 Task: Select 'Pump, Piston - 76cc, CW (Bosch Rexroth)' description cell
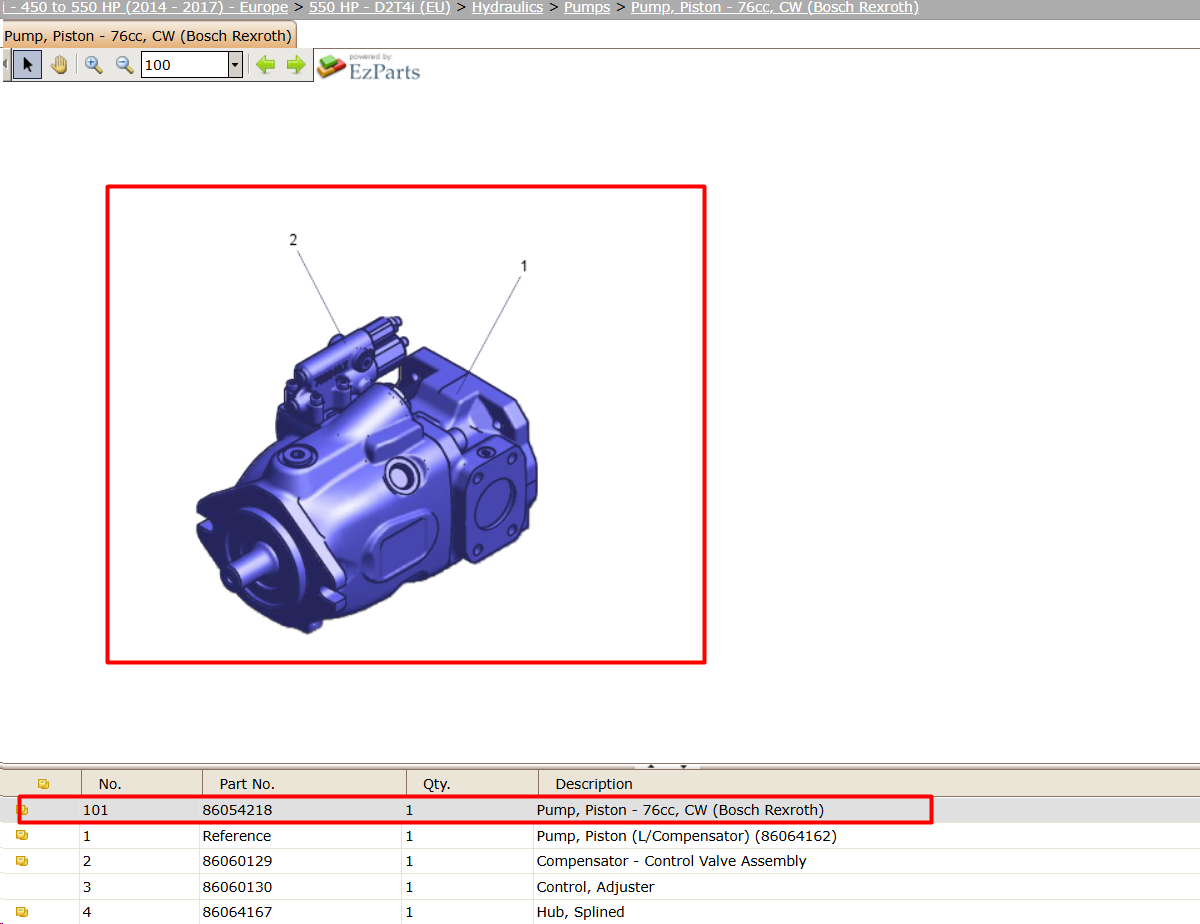tap(680, 810)
